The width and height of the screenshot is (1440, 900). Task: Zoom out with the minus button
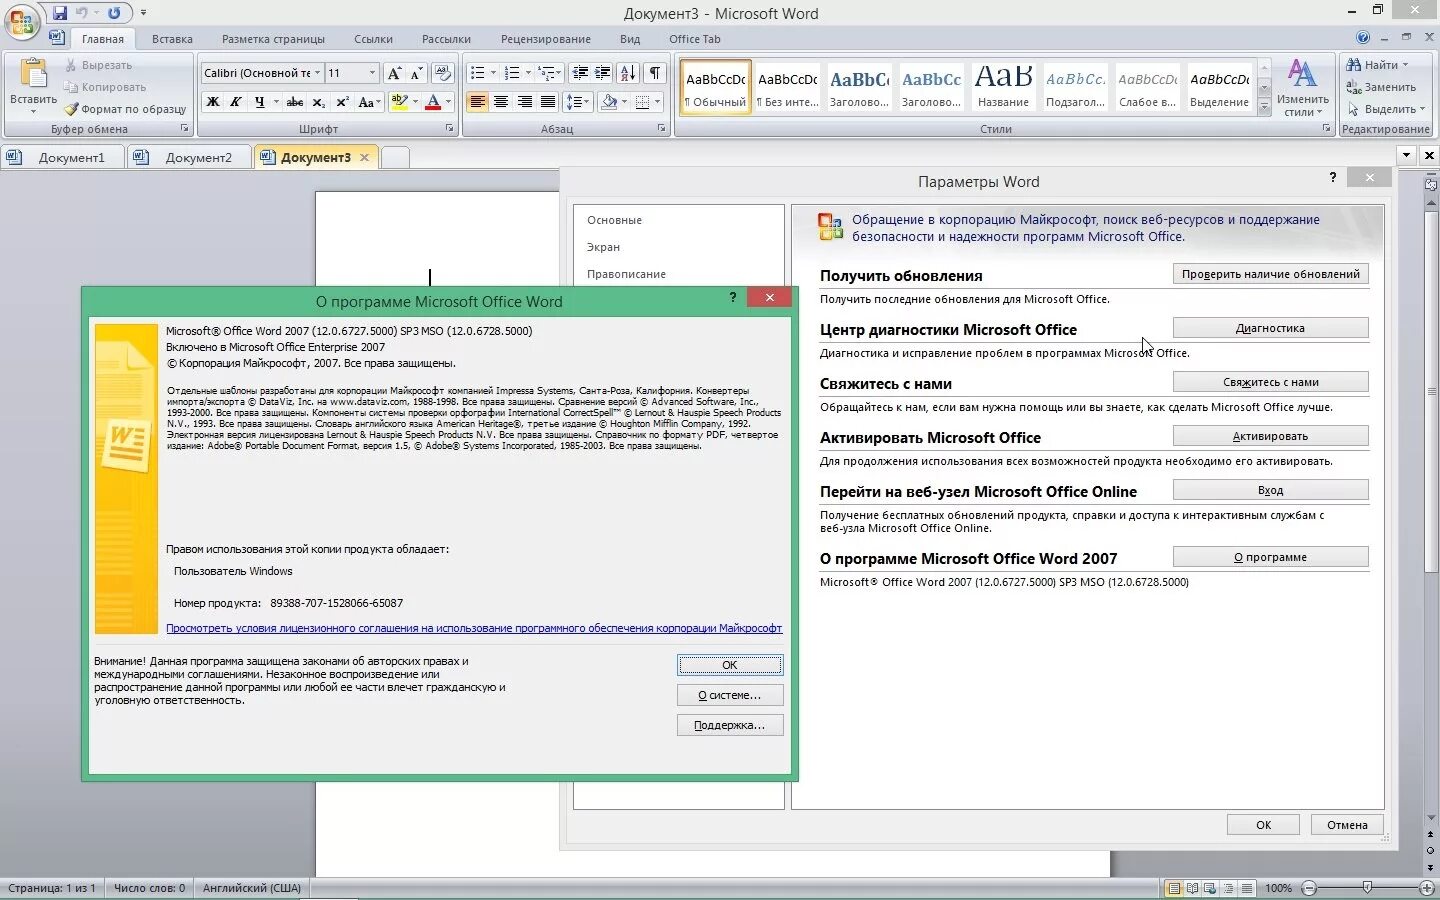1310,888
